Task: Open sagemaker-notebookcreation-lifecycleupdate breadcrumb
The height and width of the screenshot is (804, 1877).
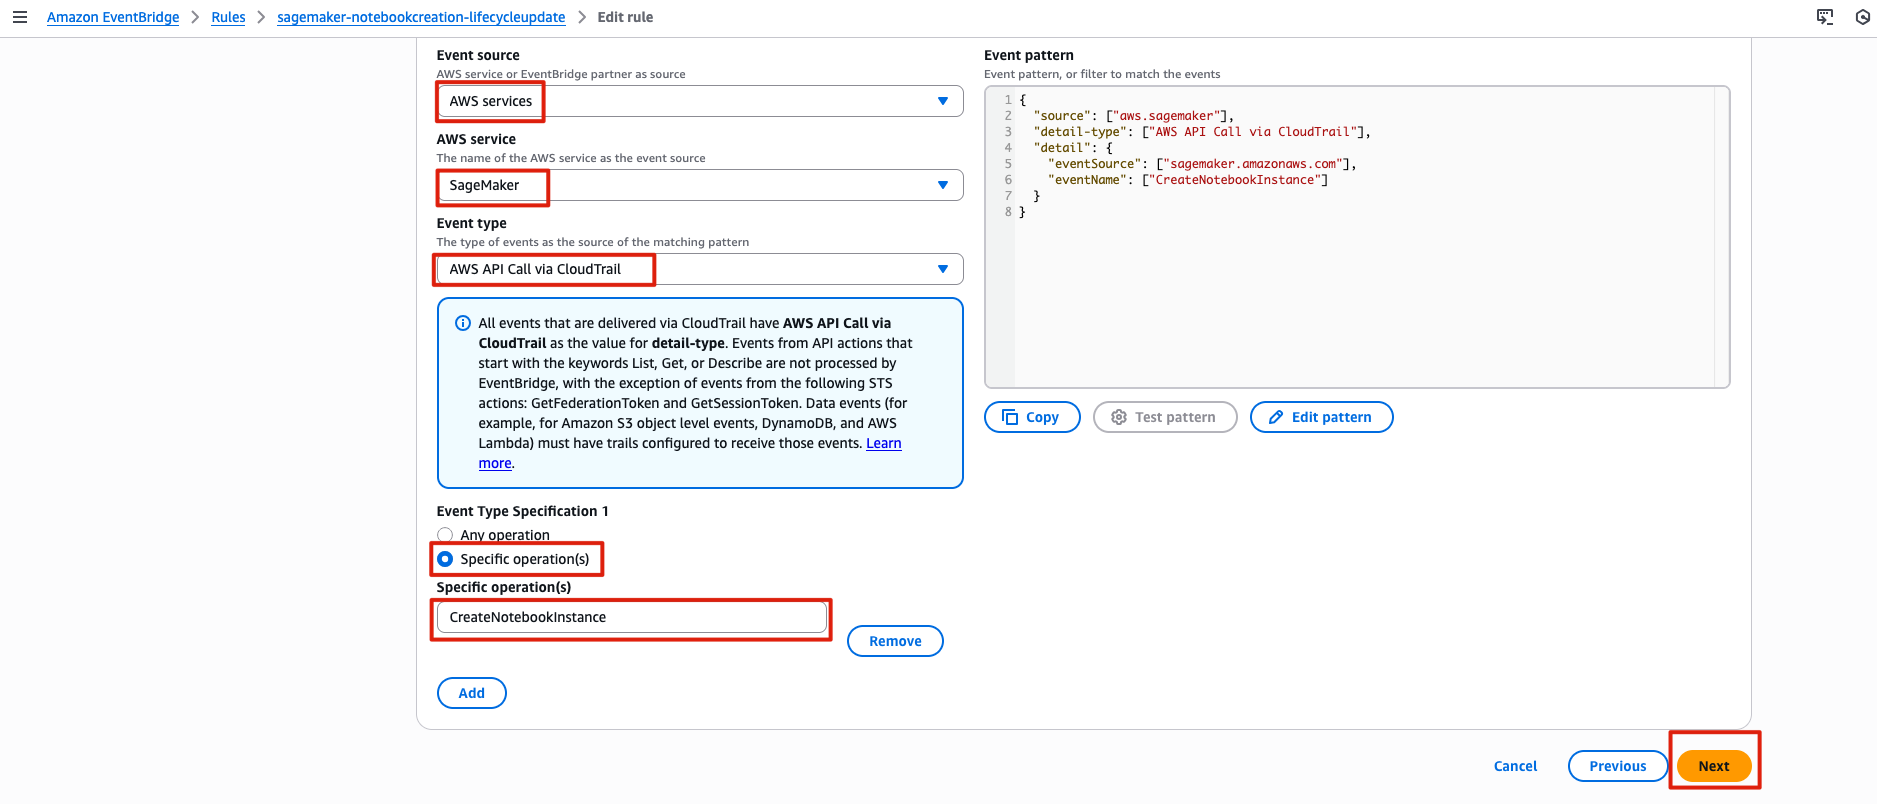Action: click(421, 17)
